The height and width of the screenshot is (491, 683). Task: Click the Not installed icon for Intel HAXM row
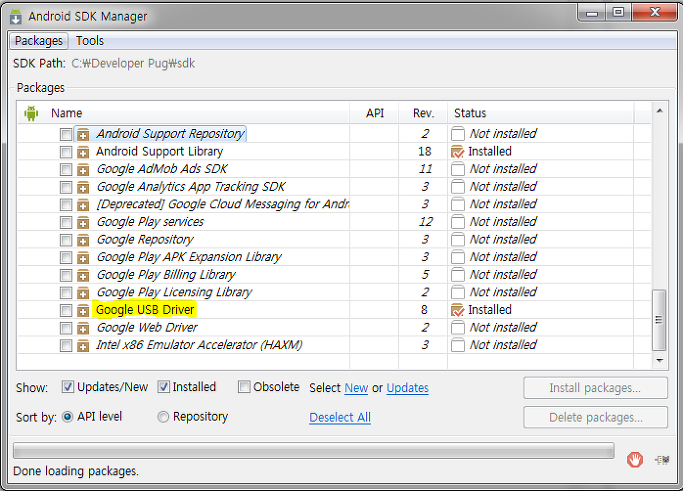tap(458, 345)
